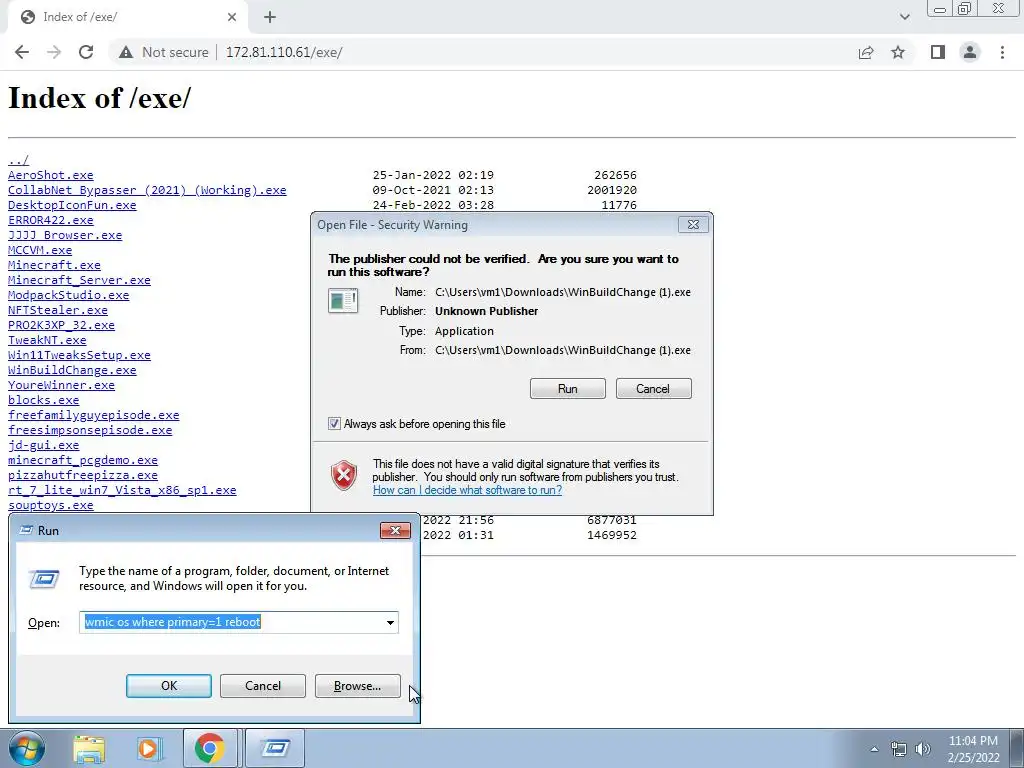This screenshot has width=1024, height=768.
Task: Open the parent directory ../ link
Action: (18, 160)
